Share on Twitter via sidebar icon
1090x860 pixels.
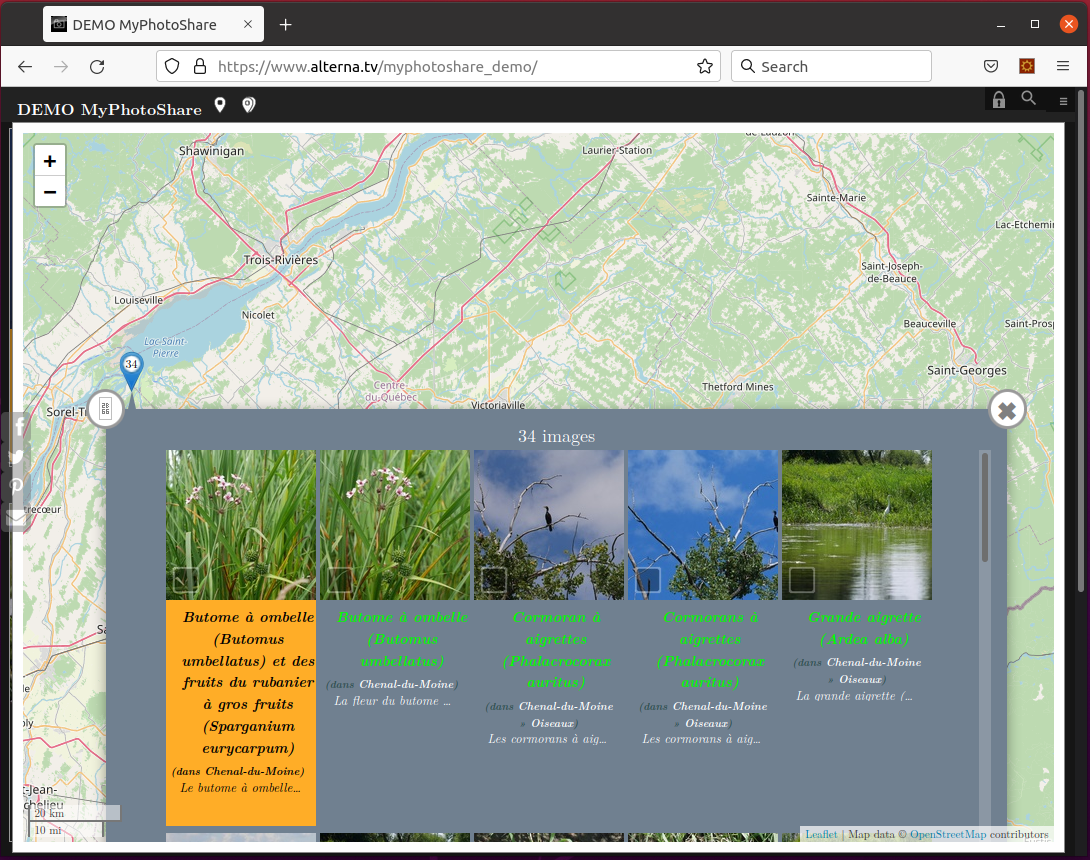[17, 457]
